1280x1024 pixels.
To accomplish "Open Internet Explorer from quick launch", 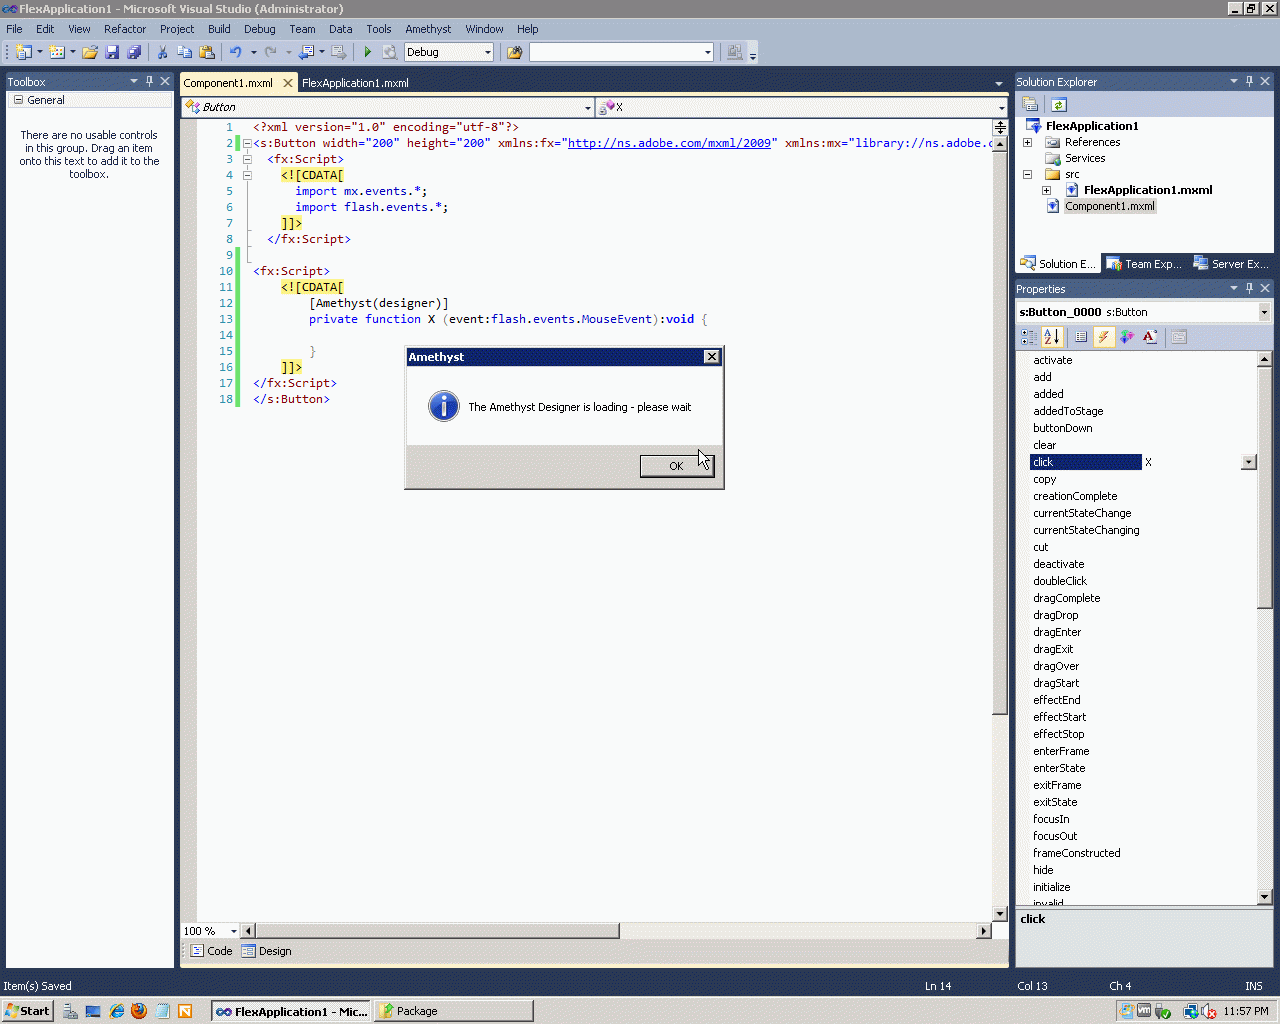I will (x=117, y=1011).
